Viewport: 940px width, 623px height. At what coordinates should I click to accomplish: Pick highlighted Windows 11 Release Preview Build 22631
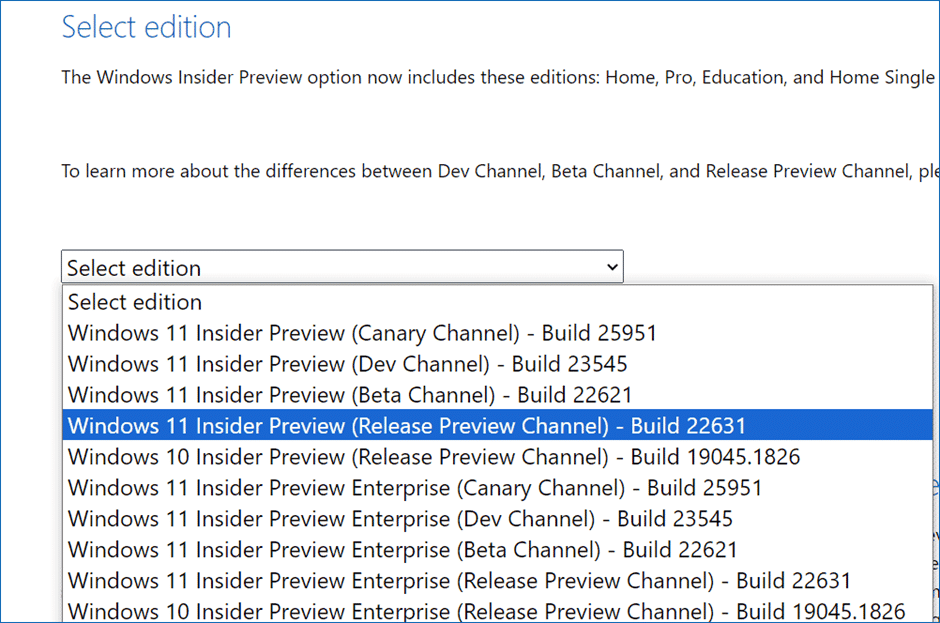click(498, 426)
